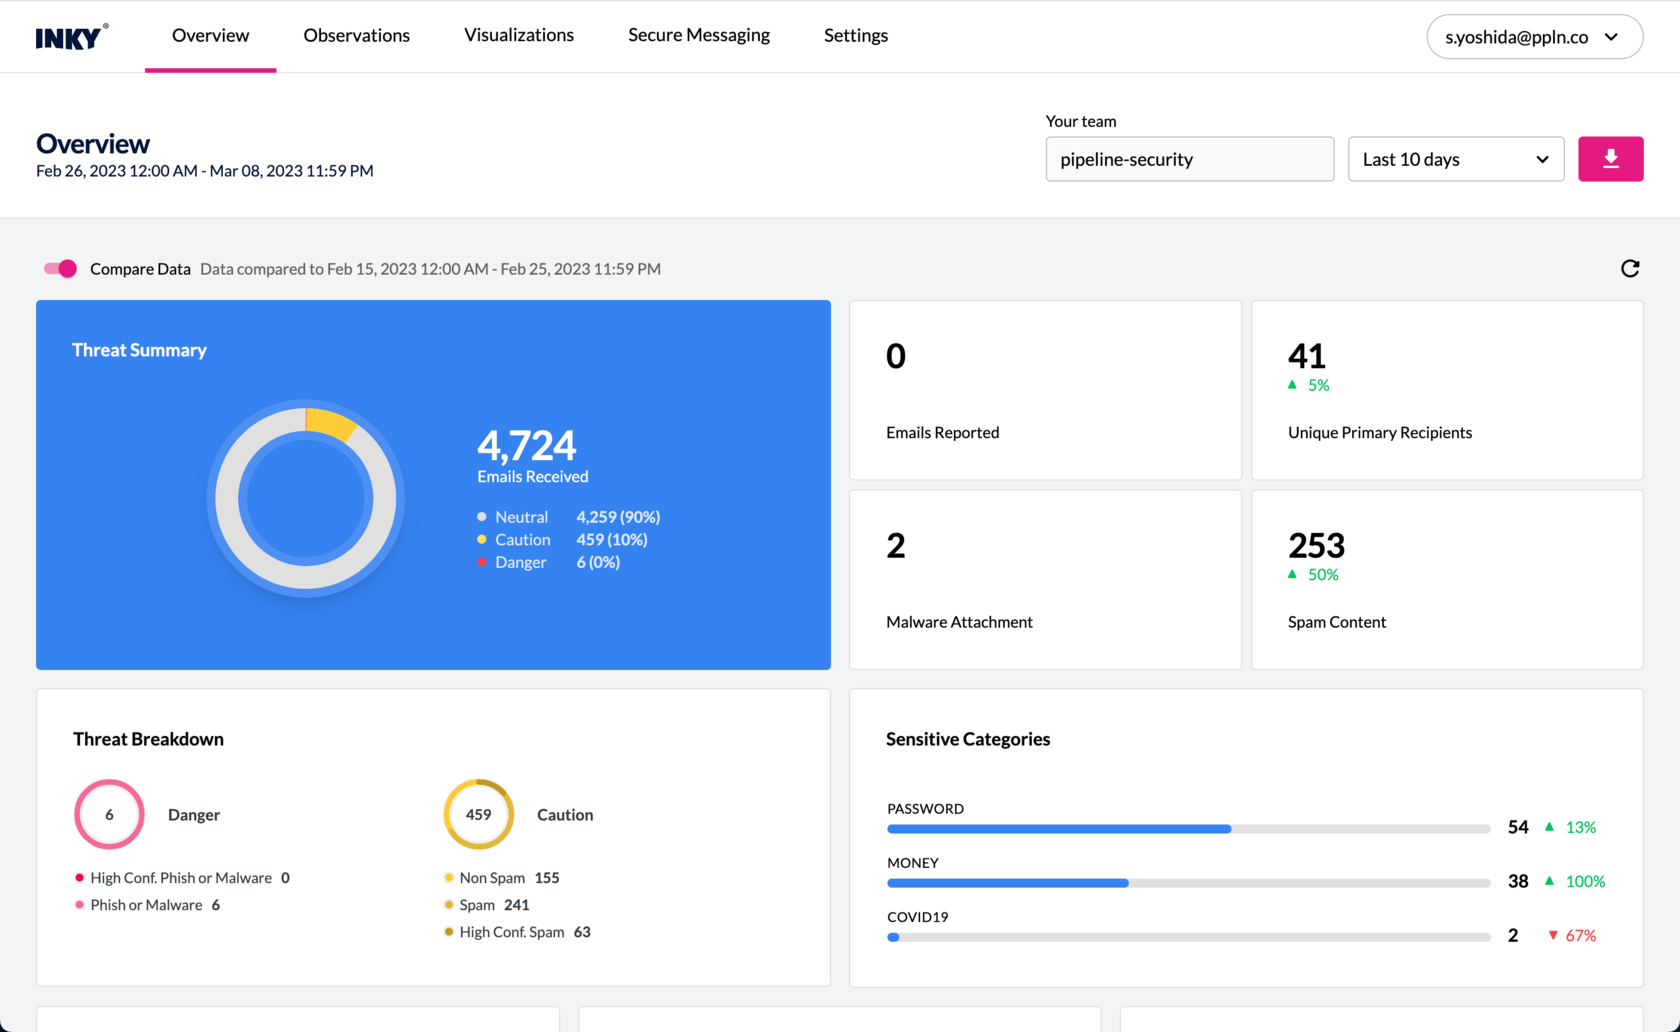Viewport: 1680px width, 1032px height.
Task: Download the overview report
Action: coord(1610,159)
